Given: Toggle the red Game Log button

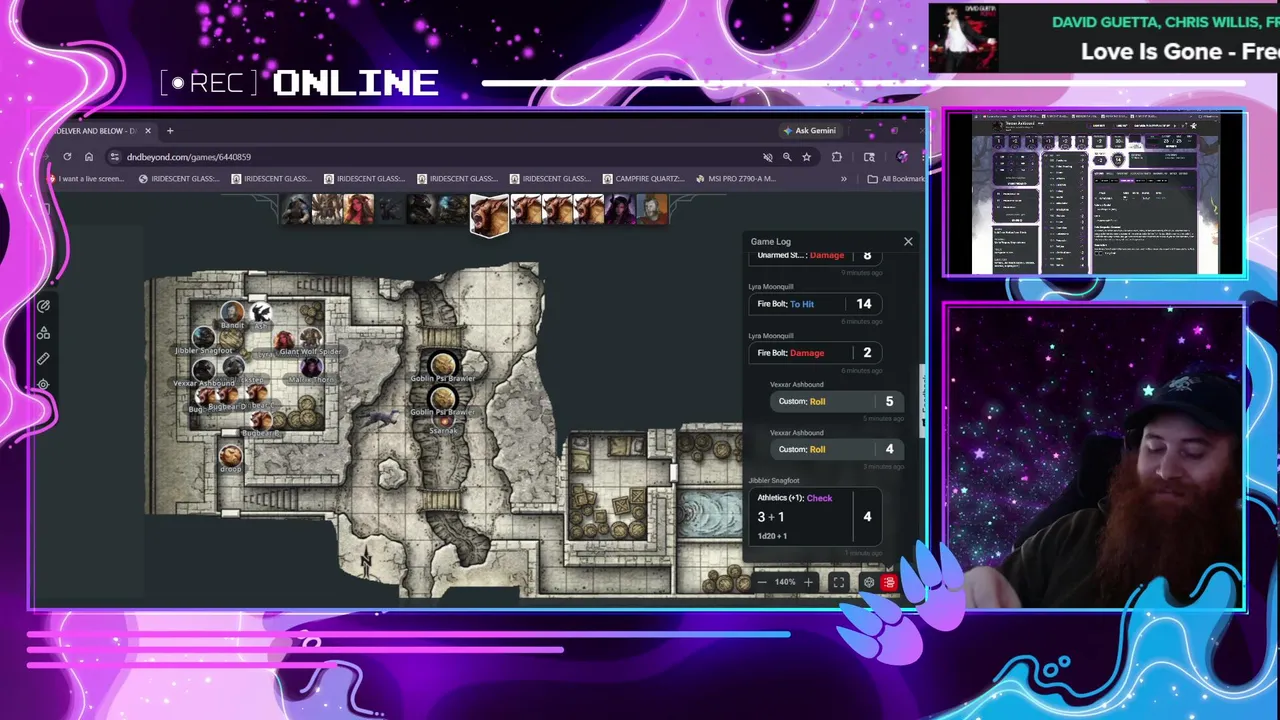Looking at the screenshot, I should tap(889, 582).
